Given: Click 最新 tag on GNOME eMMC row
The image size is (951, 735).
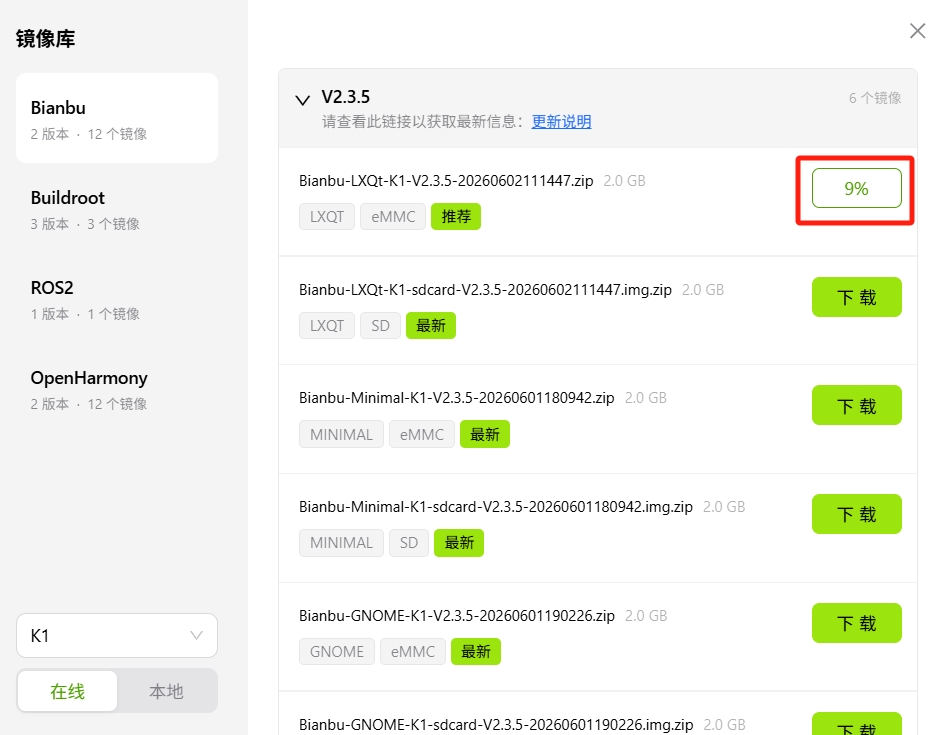Looking at the screenshot, I should click(476, 651).
